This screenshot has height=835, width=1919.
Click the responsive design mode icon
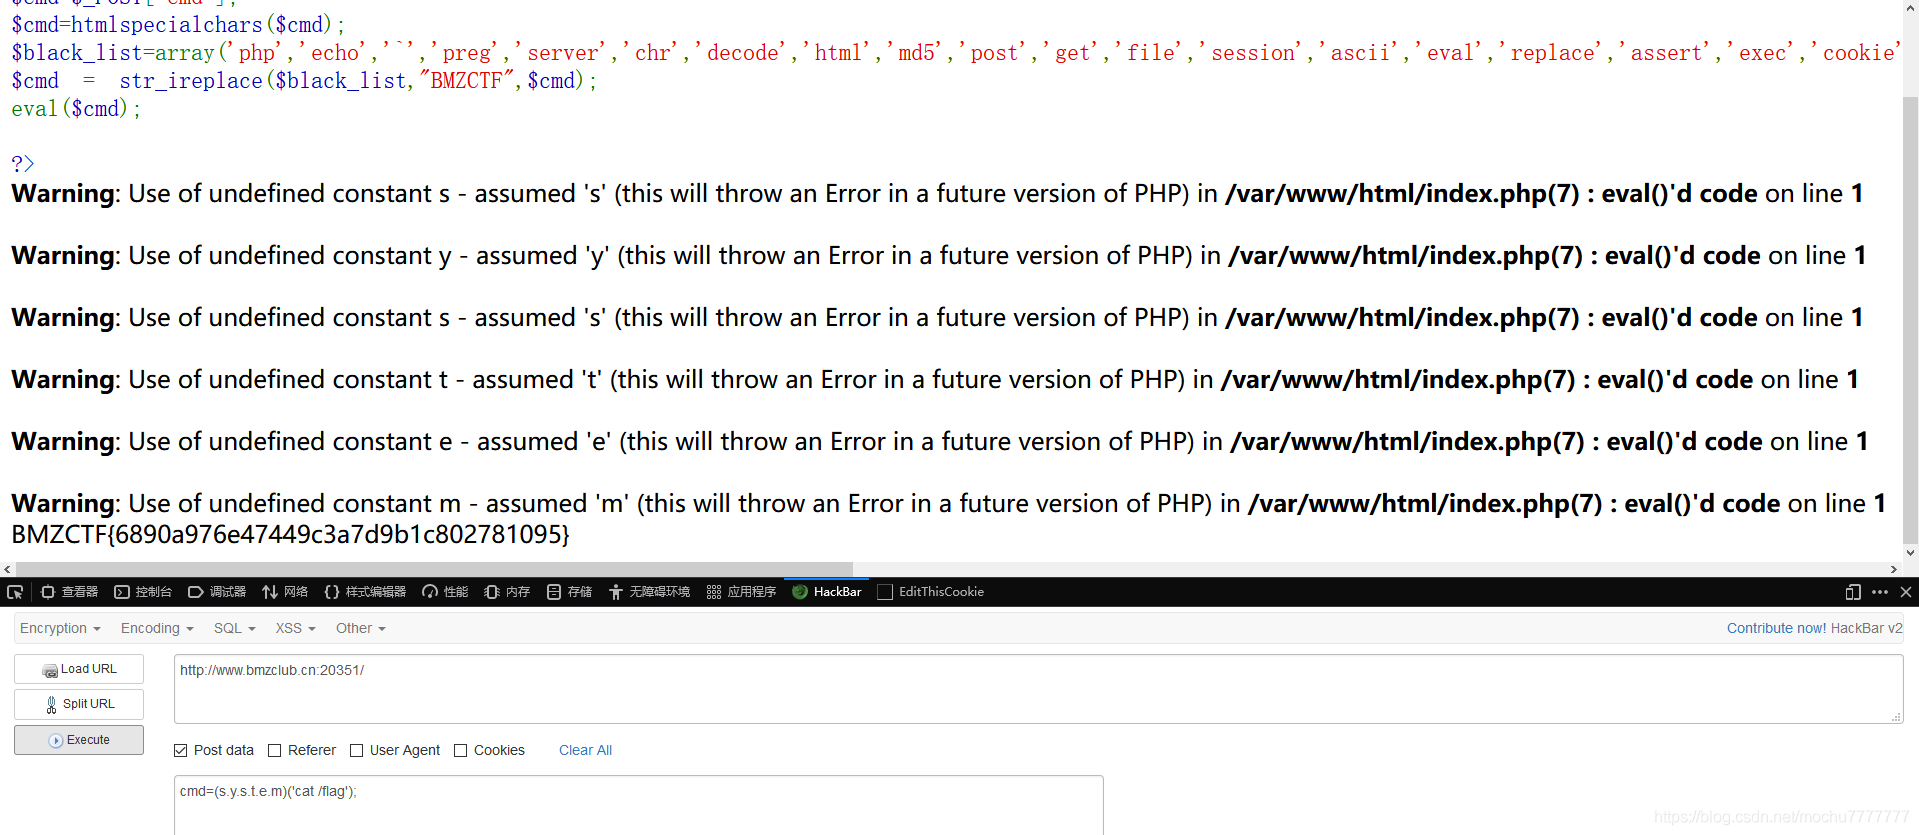[1853, 592]
